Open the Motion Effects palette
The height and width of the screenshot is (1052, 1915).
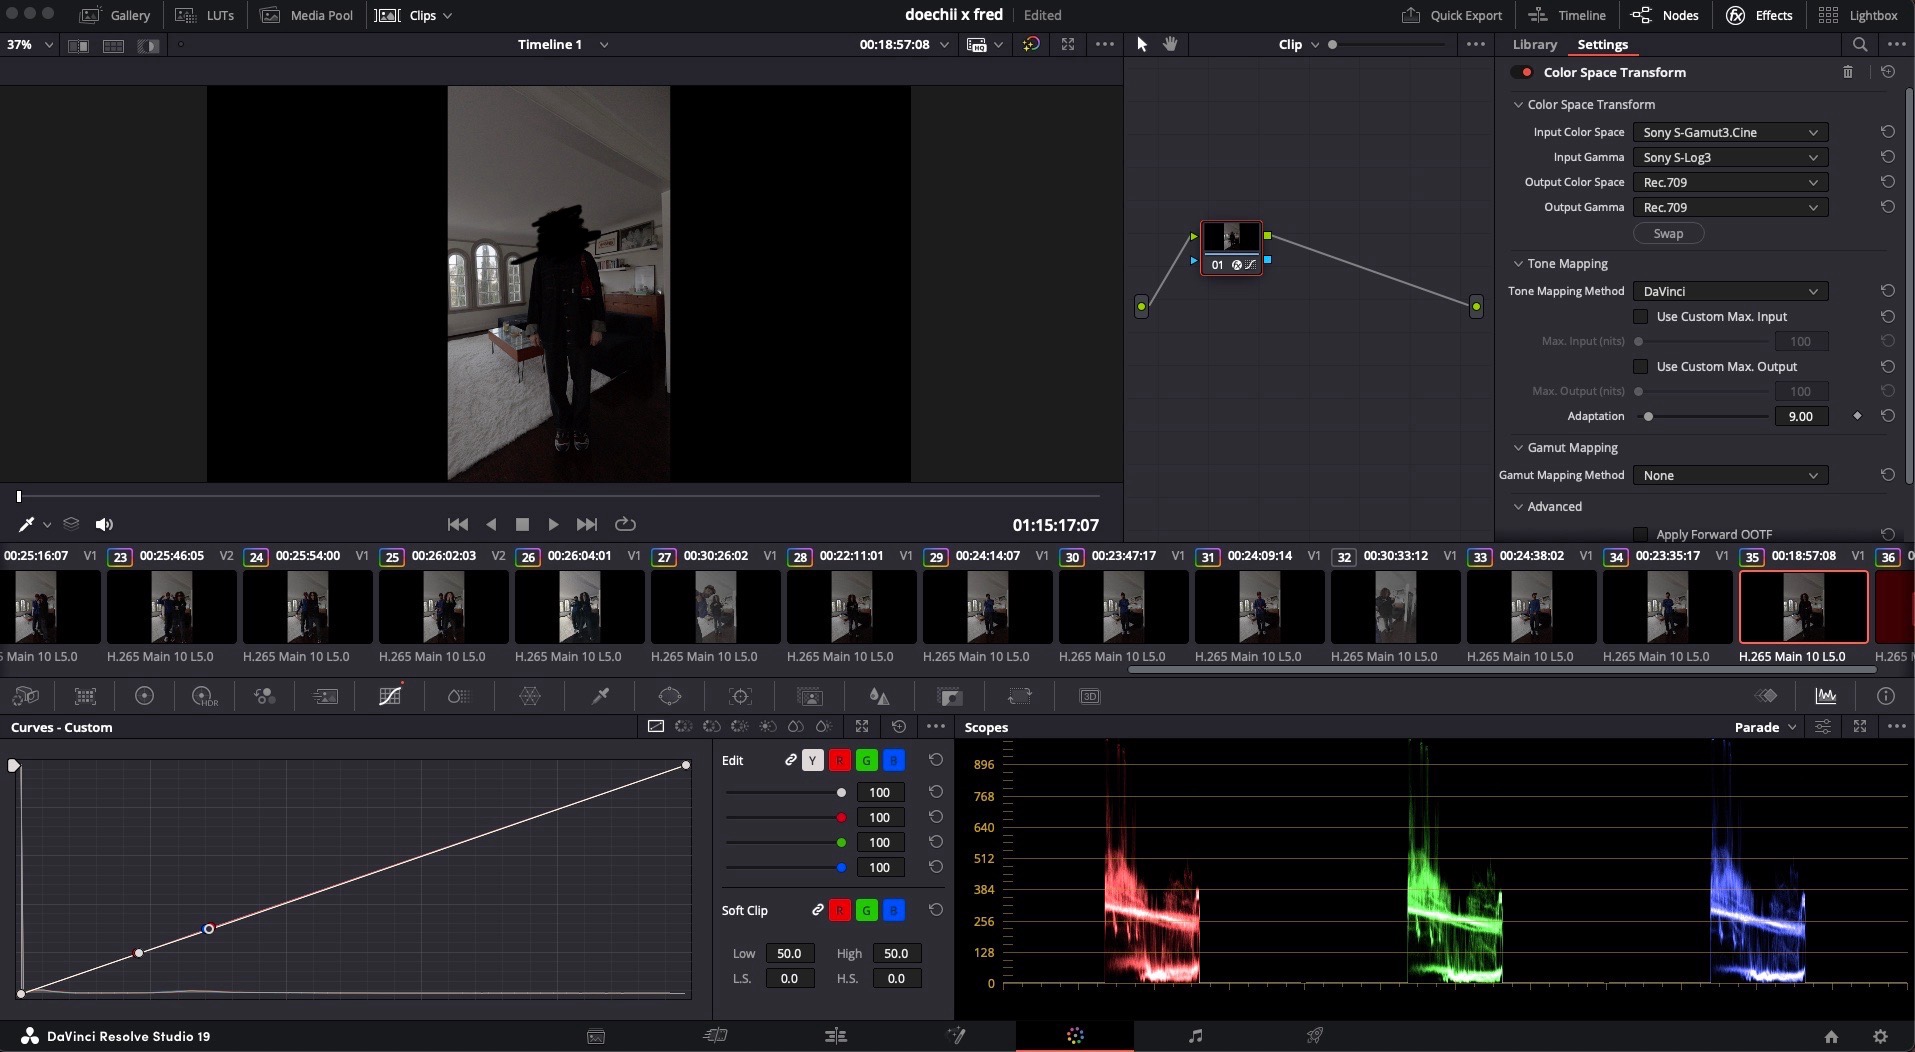coord(326,696)
